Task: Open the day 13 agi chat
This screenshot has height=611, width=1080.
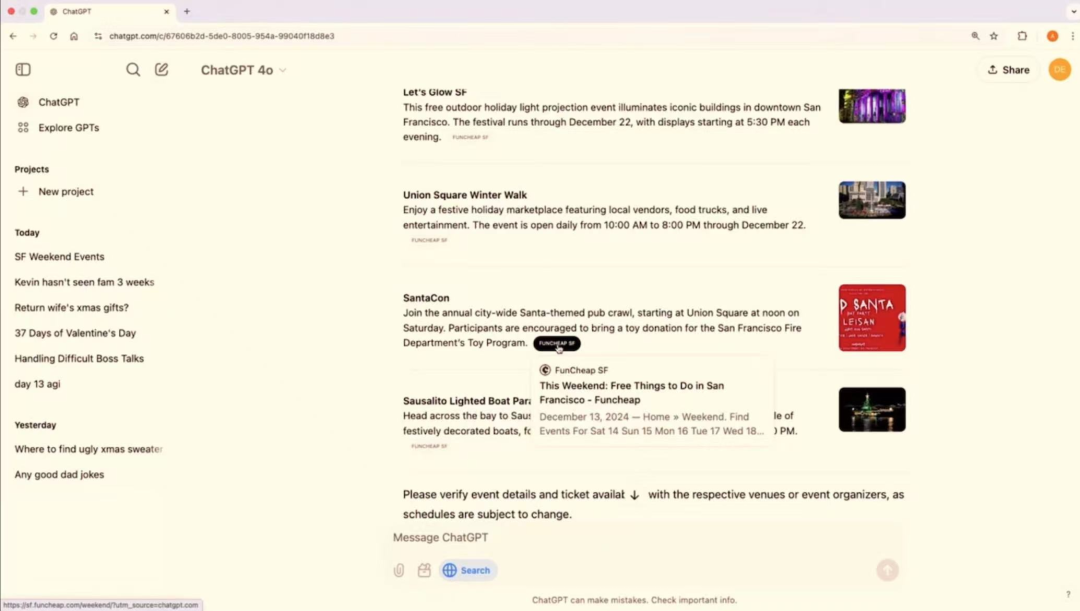Action: click(x=37, y=384)
